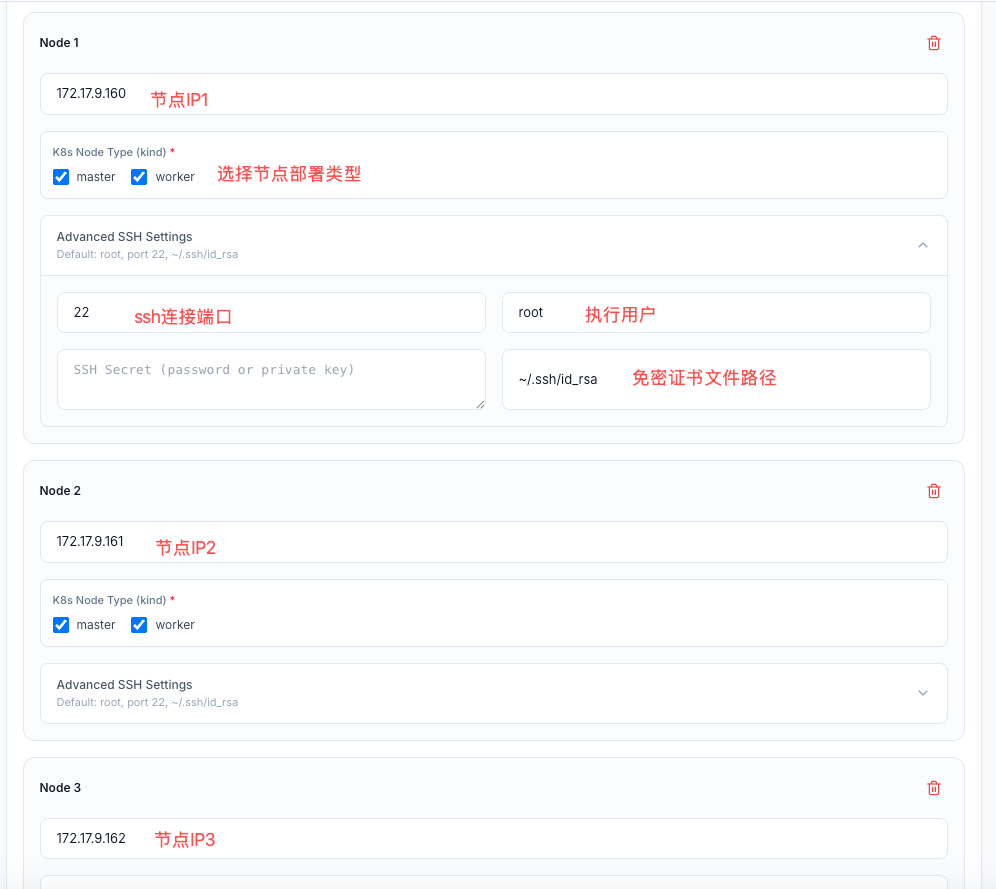Click Node 3 IP field 172.17.9.162
The height and width of the screenshot is (889, 996).
click(494, 839)
